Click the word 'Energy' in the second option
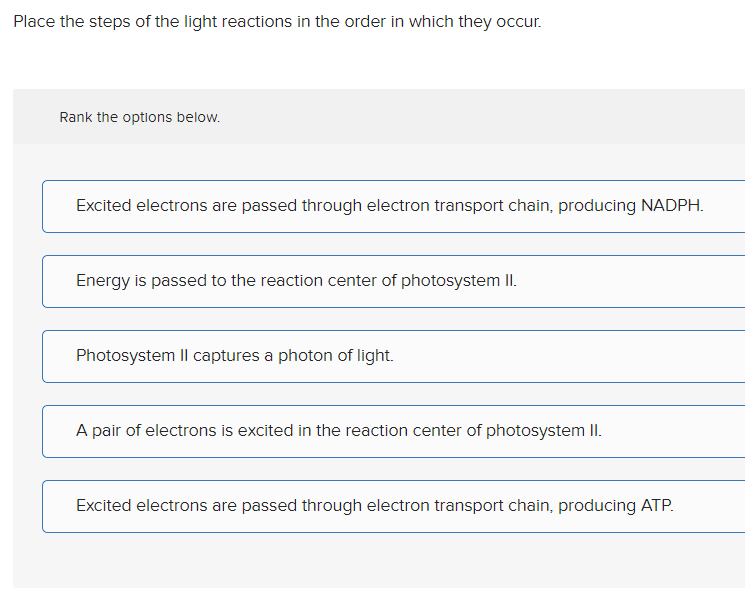 pyautogui.click(x=103, y=281)
